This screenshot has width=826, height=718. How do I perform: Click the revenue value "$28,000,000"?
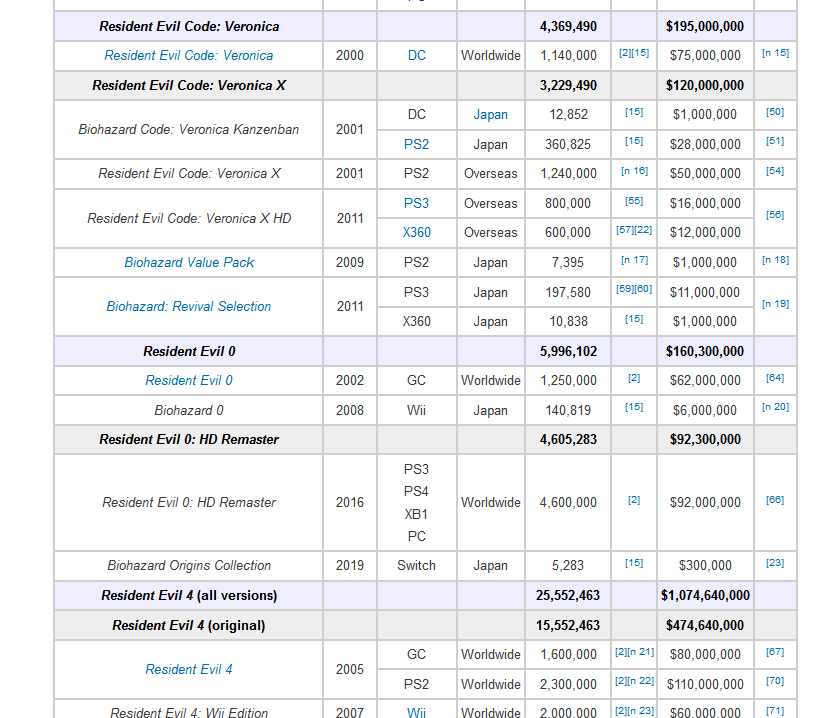pyautogui.click(x=705, y=144)
